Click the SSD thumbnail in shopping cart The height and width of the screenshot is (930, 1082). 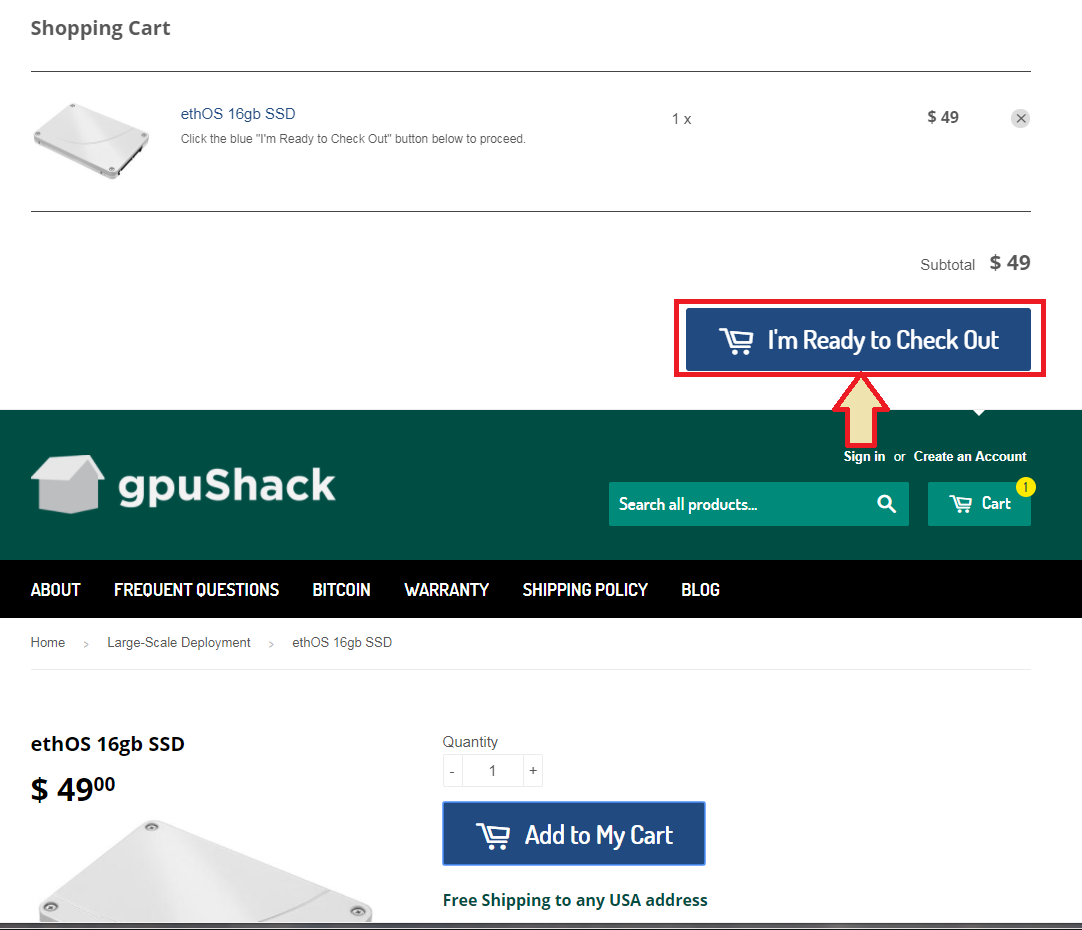click(x=91, y=141)
